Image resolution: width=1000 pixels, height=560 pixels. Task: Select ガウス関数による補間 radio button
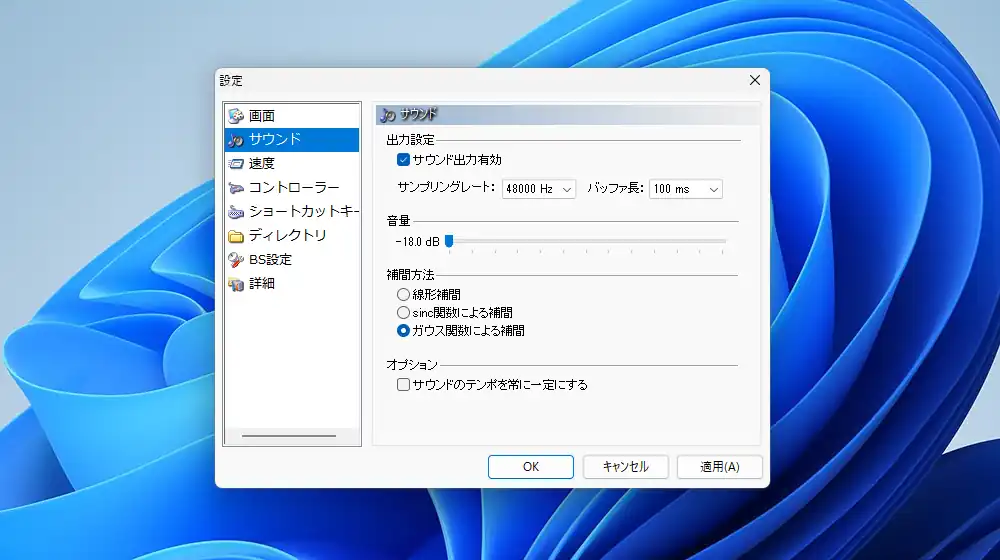403,330
